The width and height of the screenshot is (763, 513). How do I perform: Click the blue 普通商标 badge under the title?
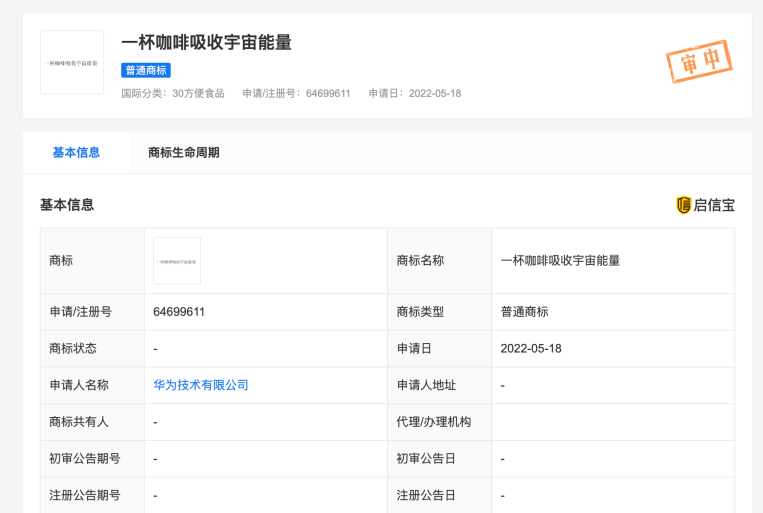click(x=146, y=70)
